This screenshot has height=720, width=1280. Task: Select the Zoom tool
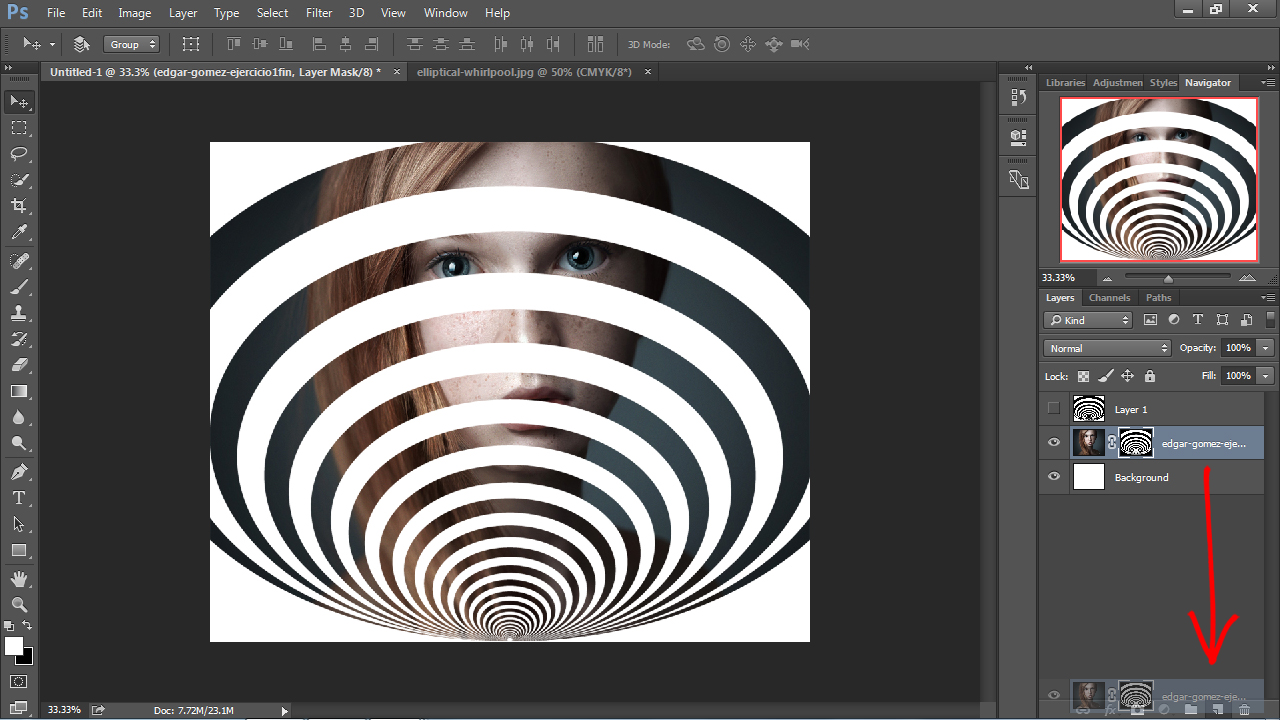coord(19,604)
